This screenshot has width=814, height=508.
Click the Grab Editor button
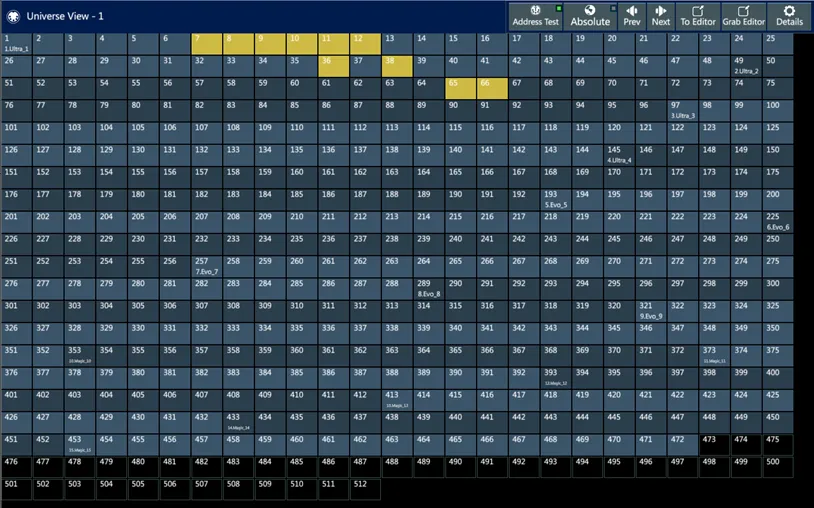coord(743,16)
